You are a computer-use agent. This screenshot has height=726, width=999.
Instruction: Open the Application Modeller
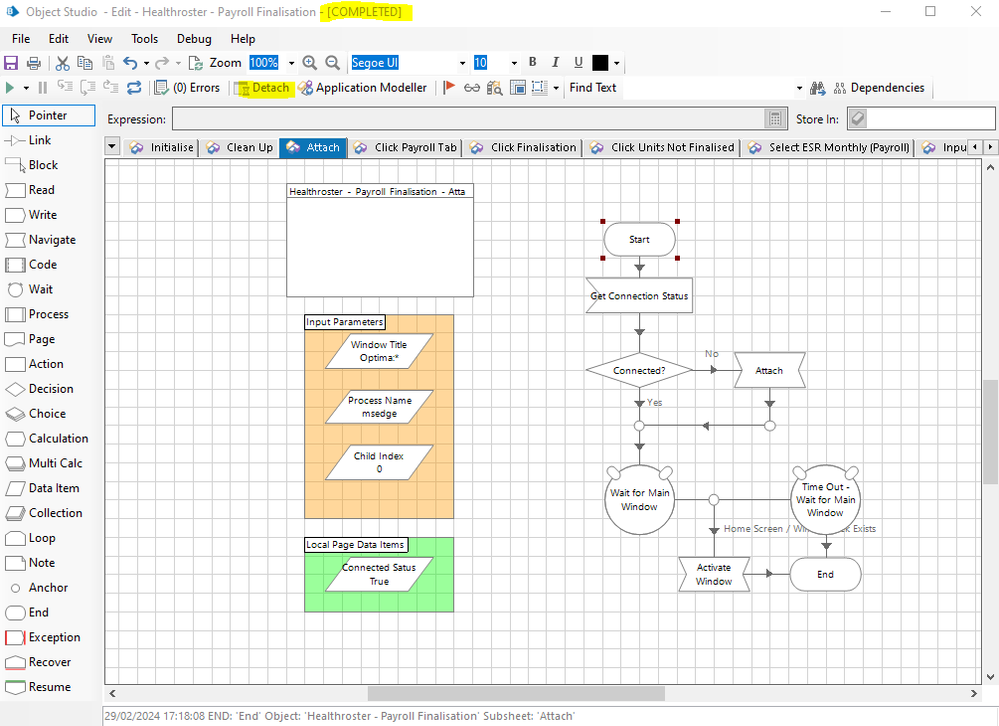(x=363, y=88)
